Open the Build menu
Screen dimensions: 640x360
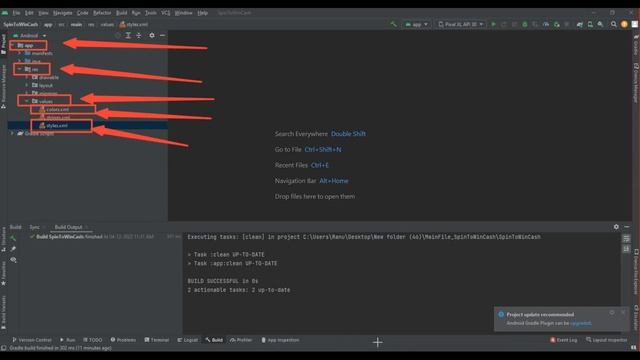coord(122,13)
